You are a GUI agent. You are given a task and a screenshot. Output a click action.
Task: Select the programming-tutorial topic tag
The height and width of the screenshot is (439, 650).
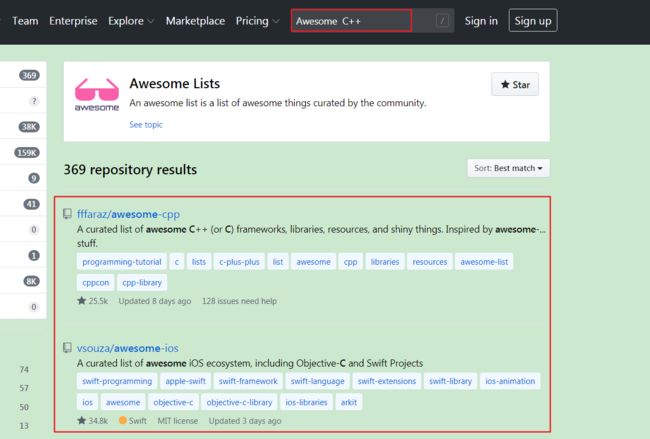121,262
